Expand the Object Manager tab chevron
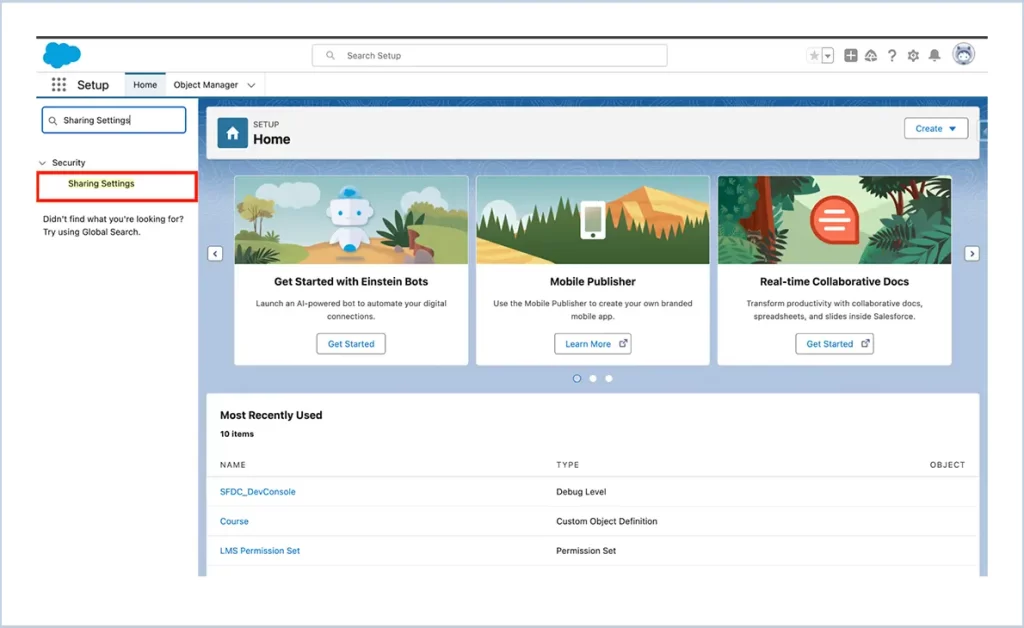1024x628 pixels. (251, 86)
